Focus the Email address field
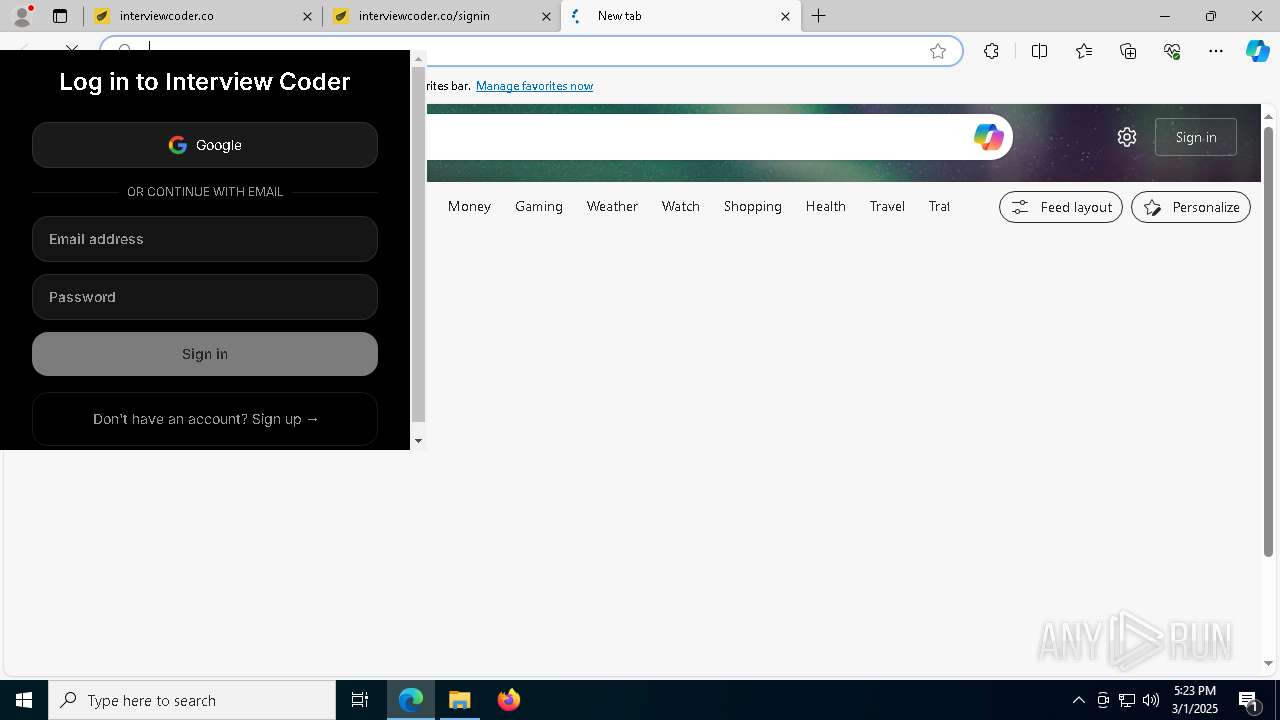This screenshot has height=720, width=1280. tap(205, 239)
